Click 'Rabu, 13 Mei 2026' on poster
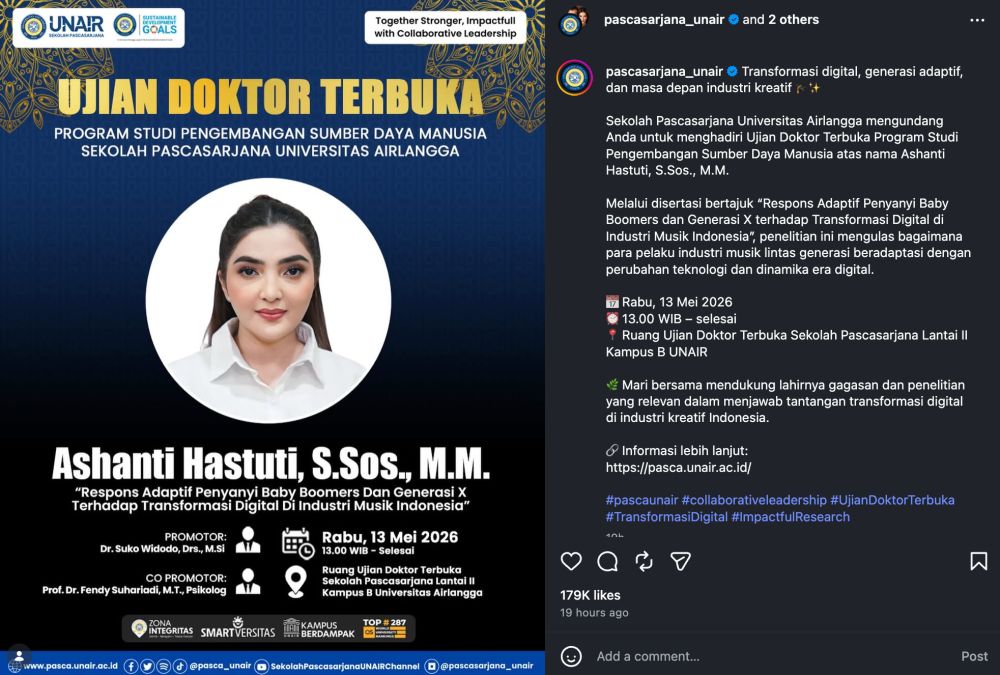 tap(390, 537)
